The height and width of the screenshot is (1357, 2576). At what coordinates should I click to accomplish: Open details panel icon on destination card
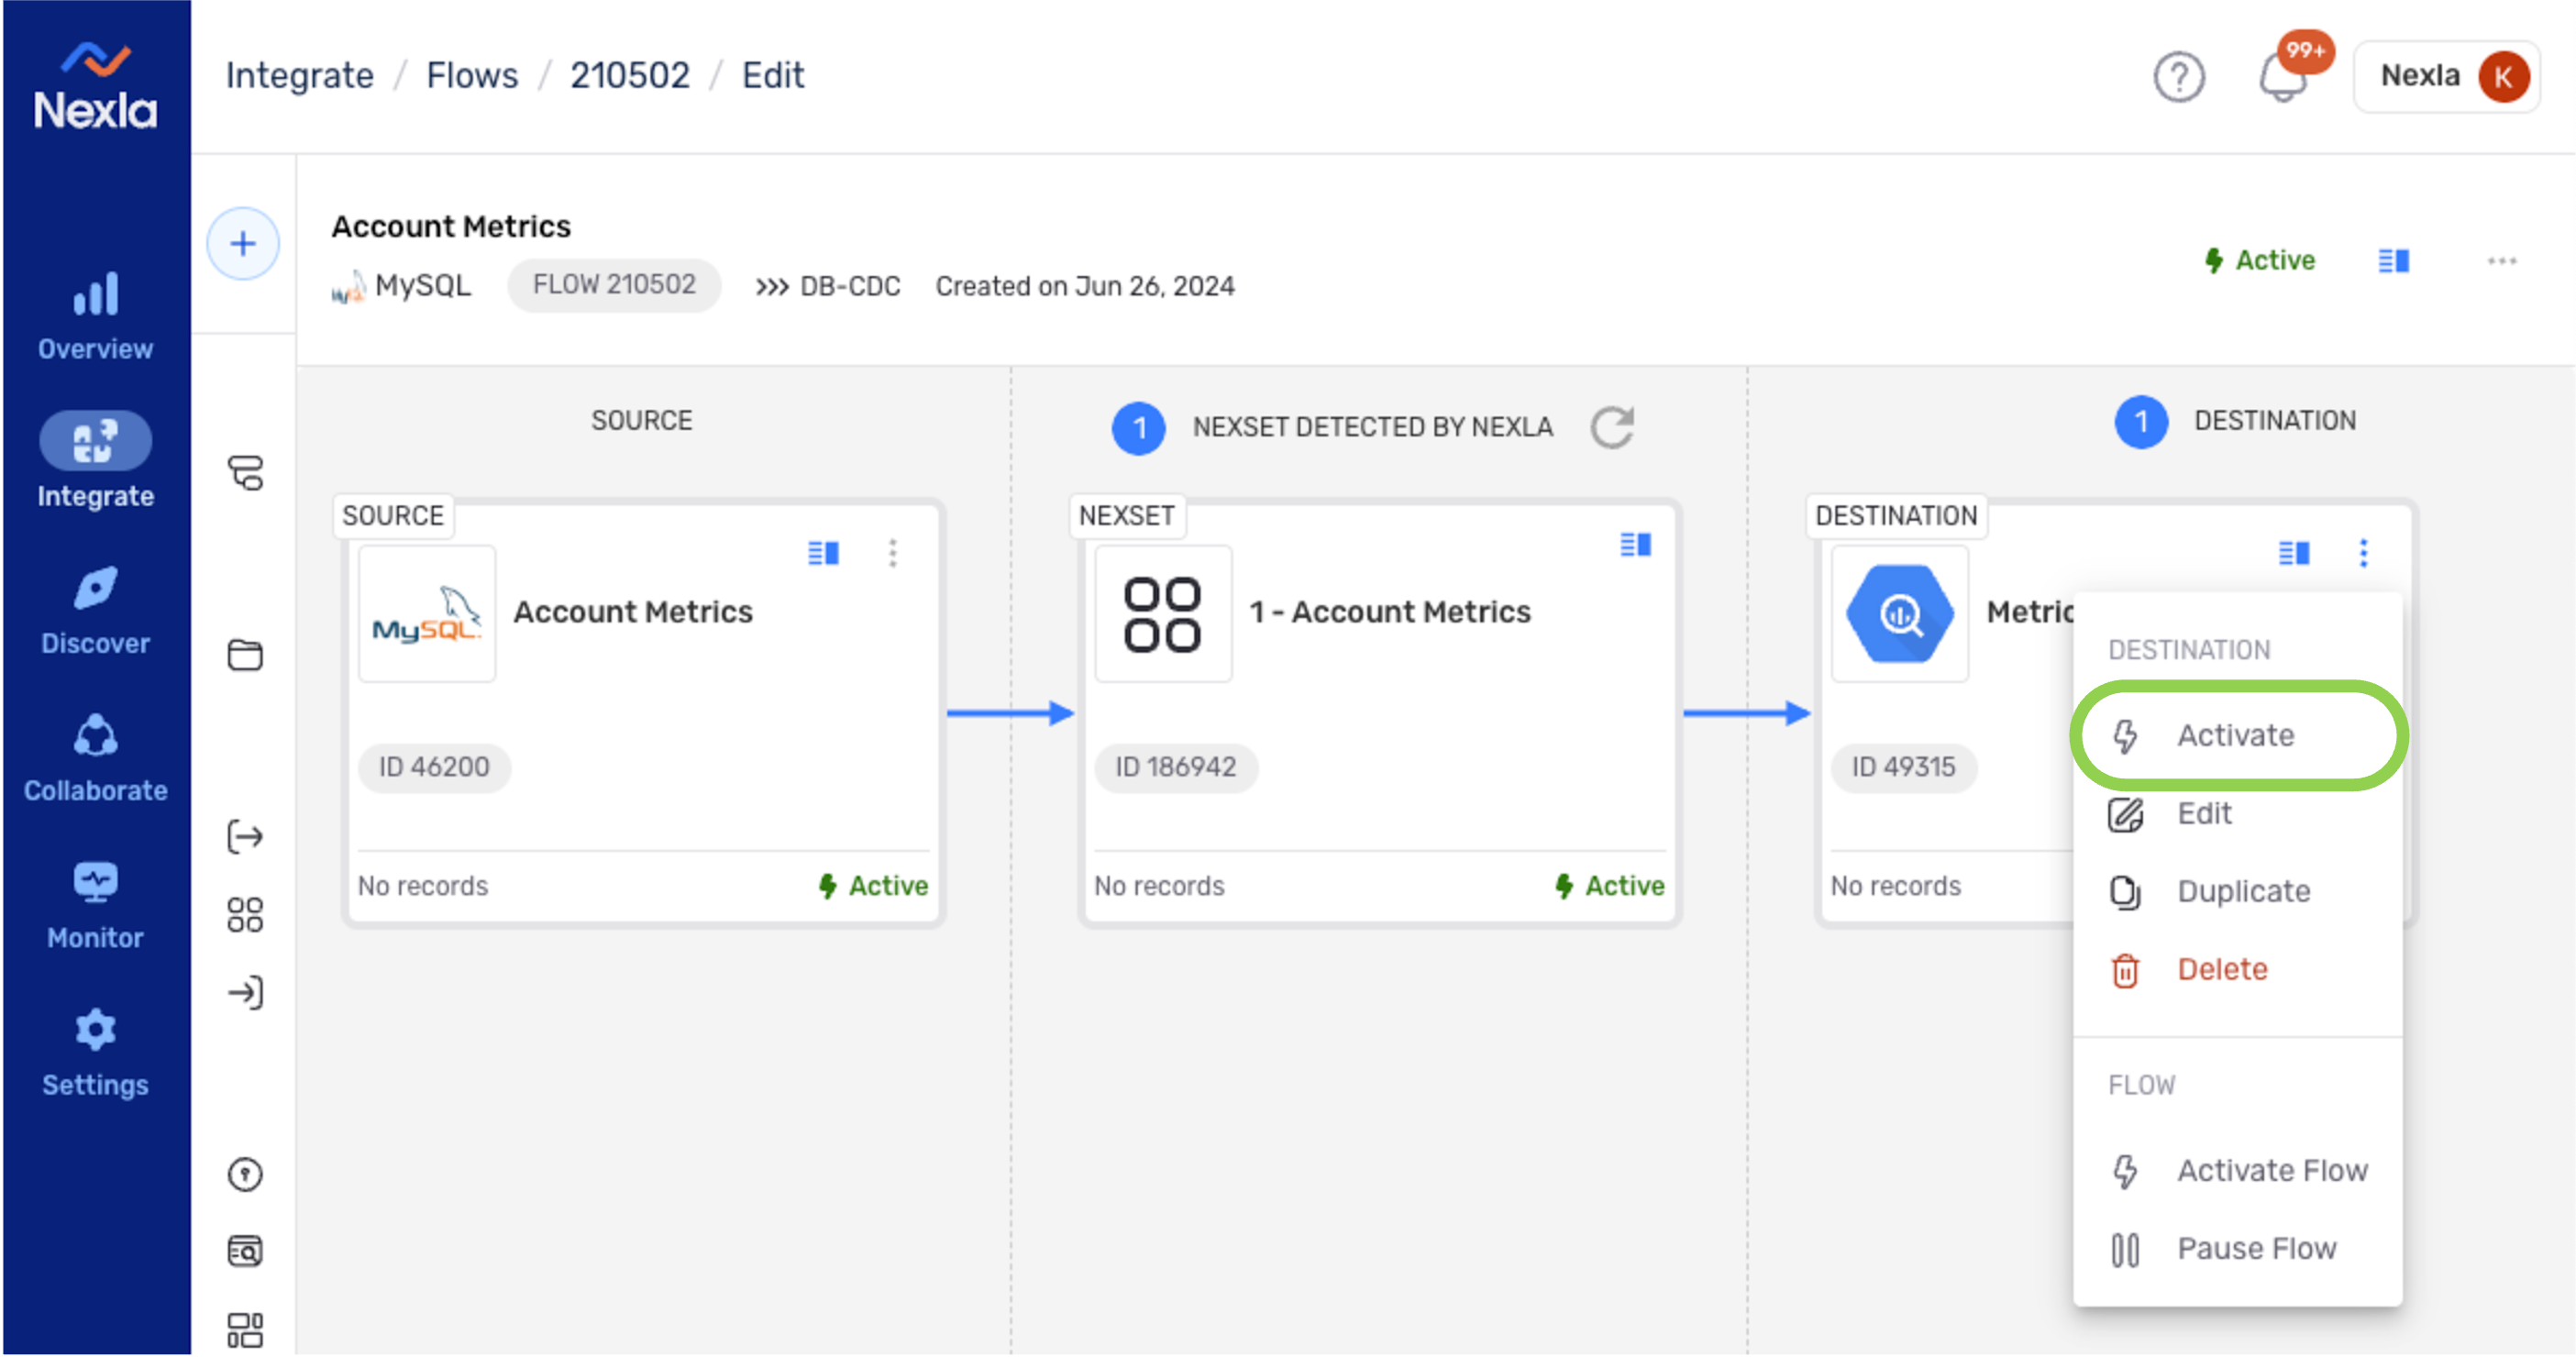pyautogui.click(x=2293, y=553)
